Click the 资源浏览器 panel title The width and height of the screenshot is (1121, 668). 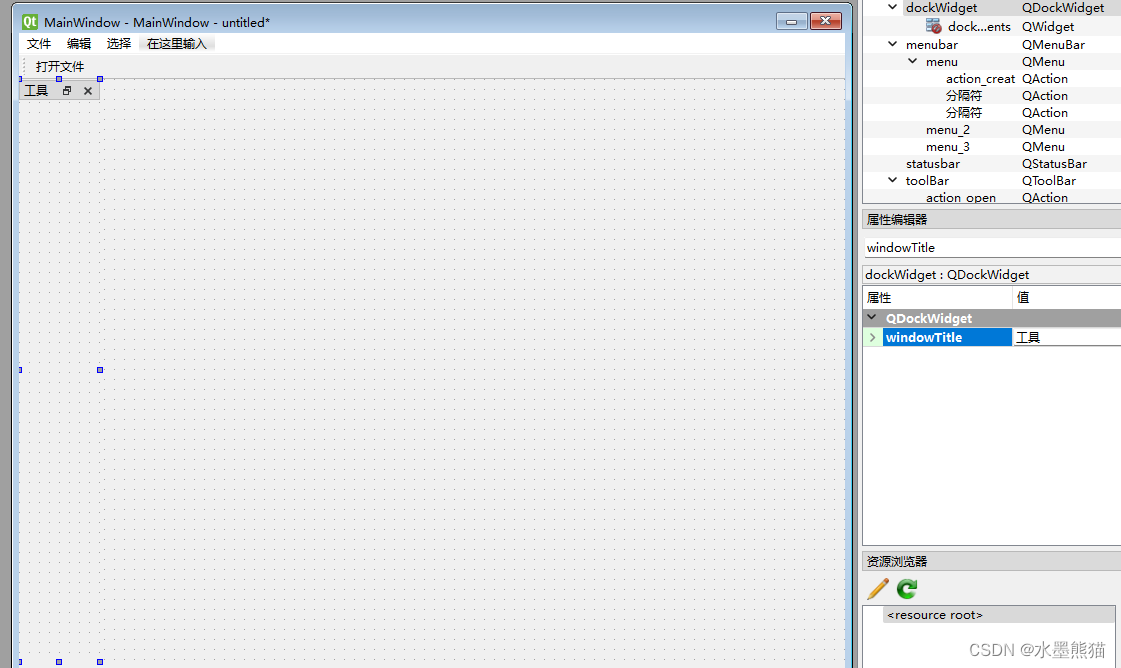tap(897, 561)
